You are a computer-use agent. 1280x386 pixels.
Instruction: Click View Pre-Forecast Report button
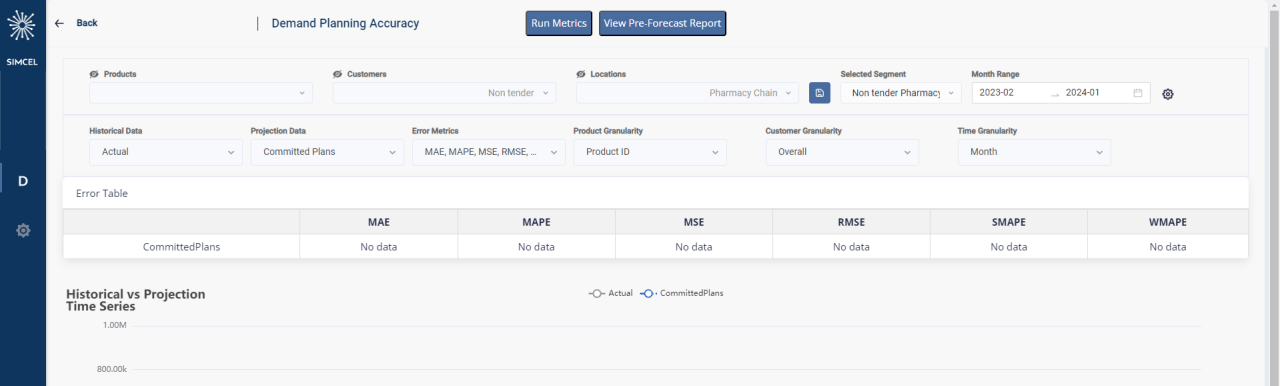(x=662, y=23)
